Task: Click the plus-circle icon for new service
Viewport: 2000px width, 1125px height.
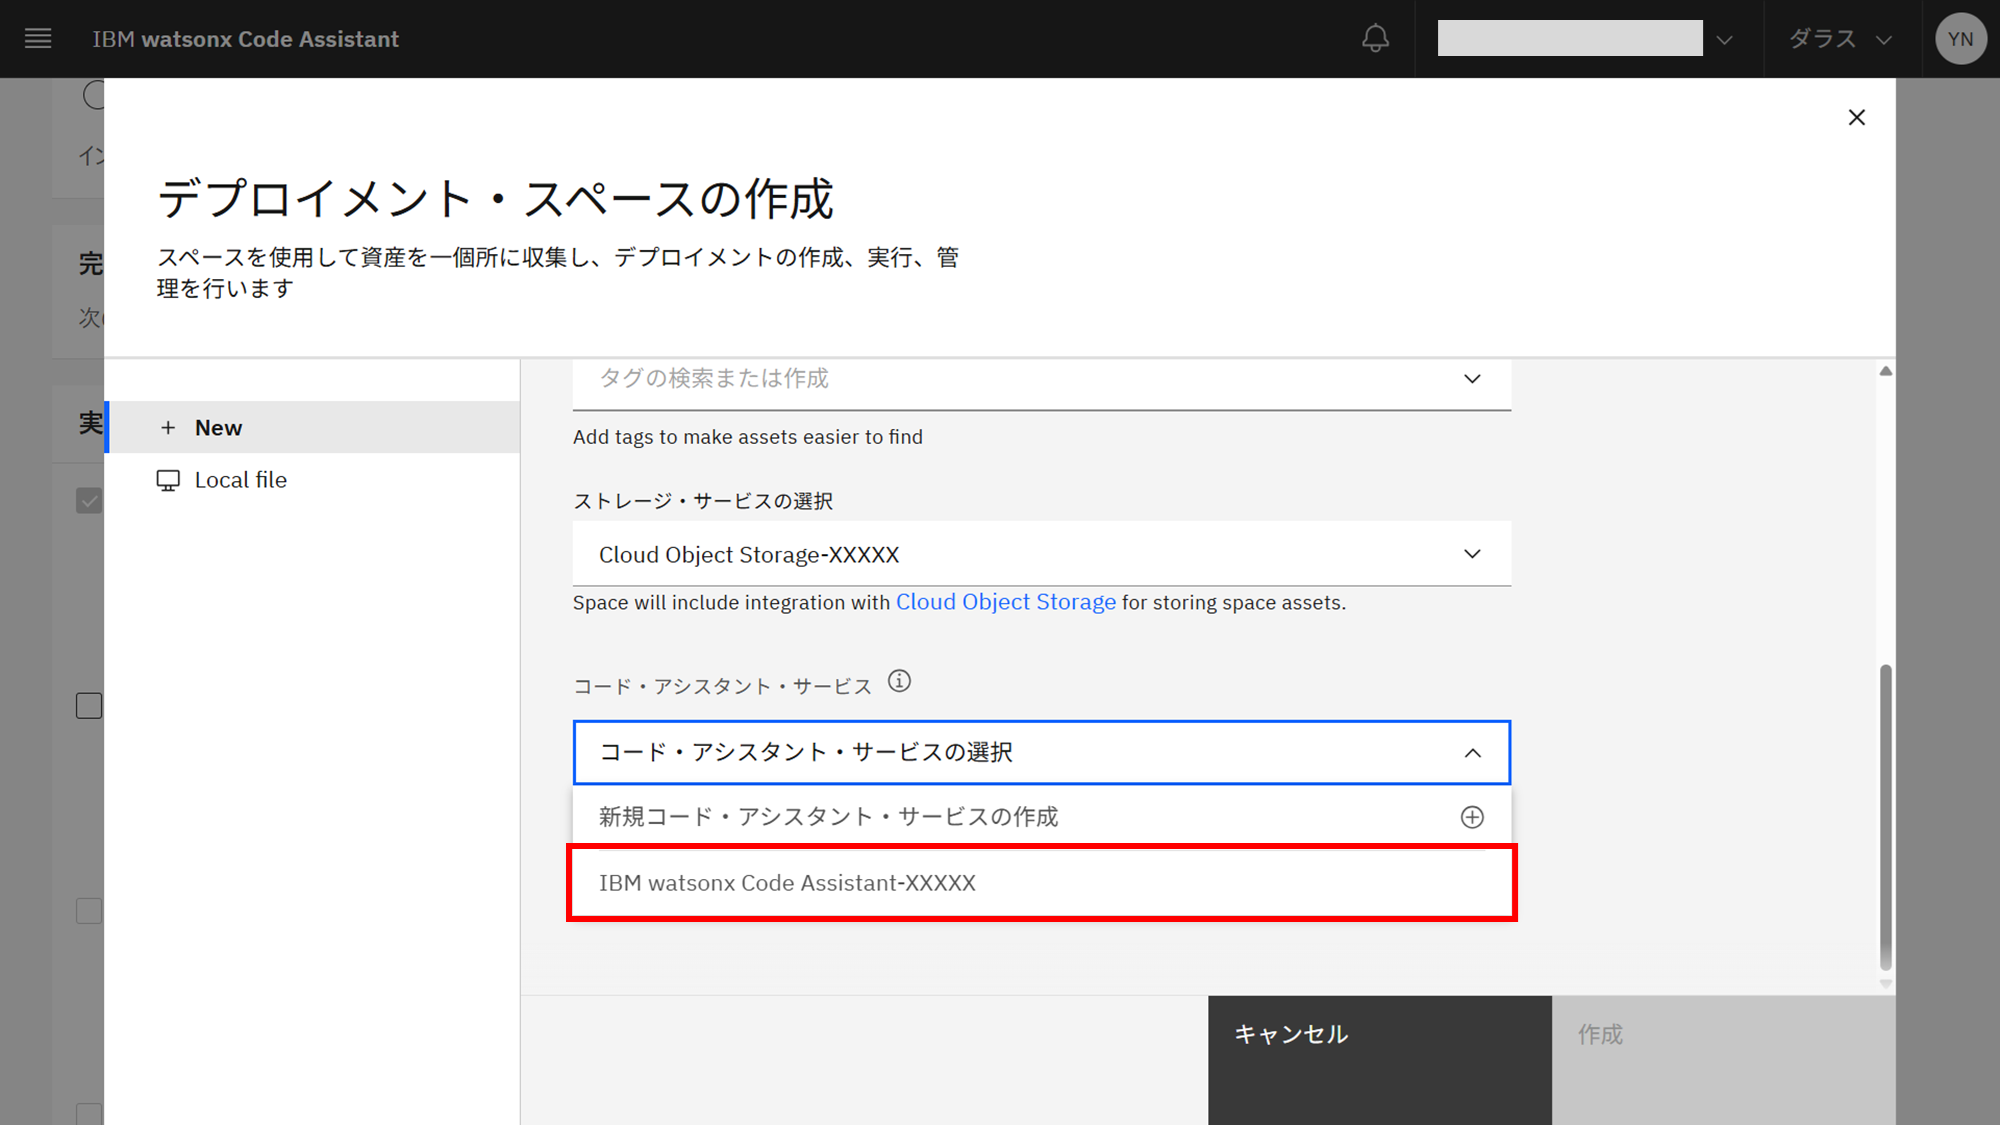Action: (1471, 817)
